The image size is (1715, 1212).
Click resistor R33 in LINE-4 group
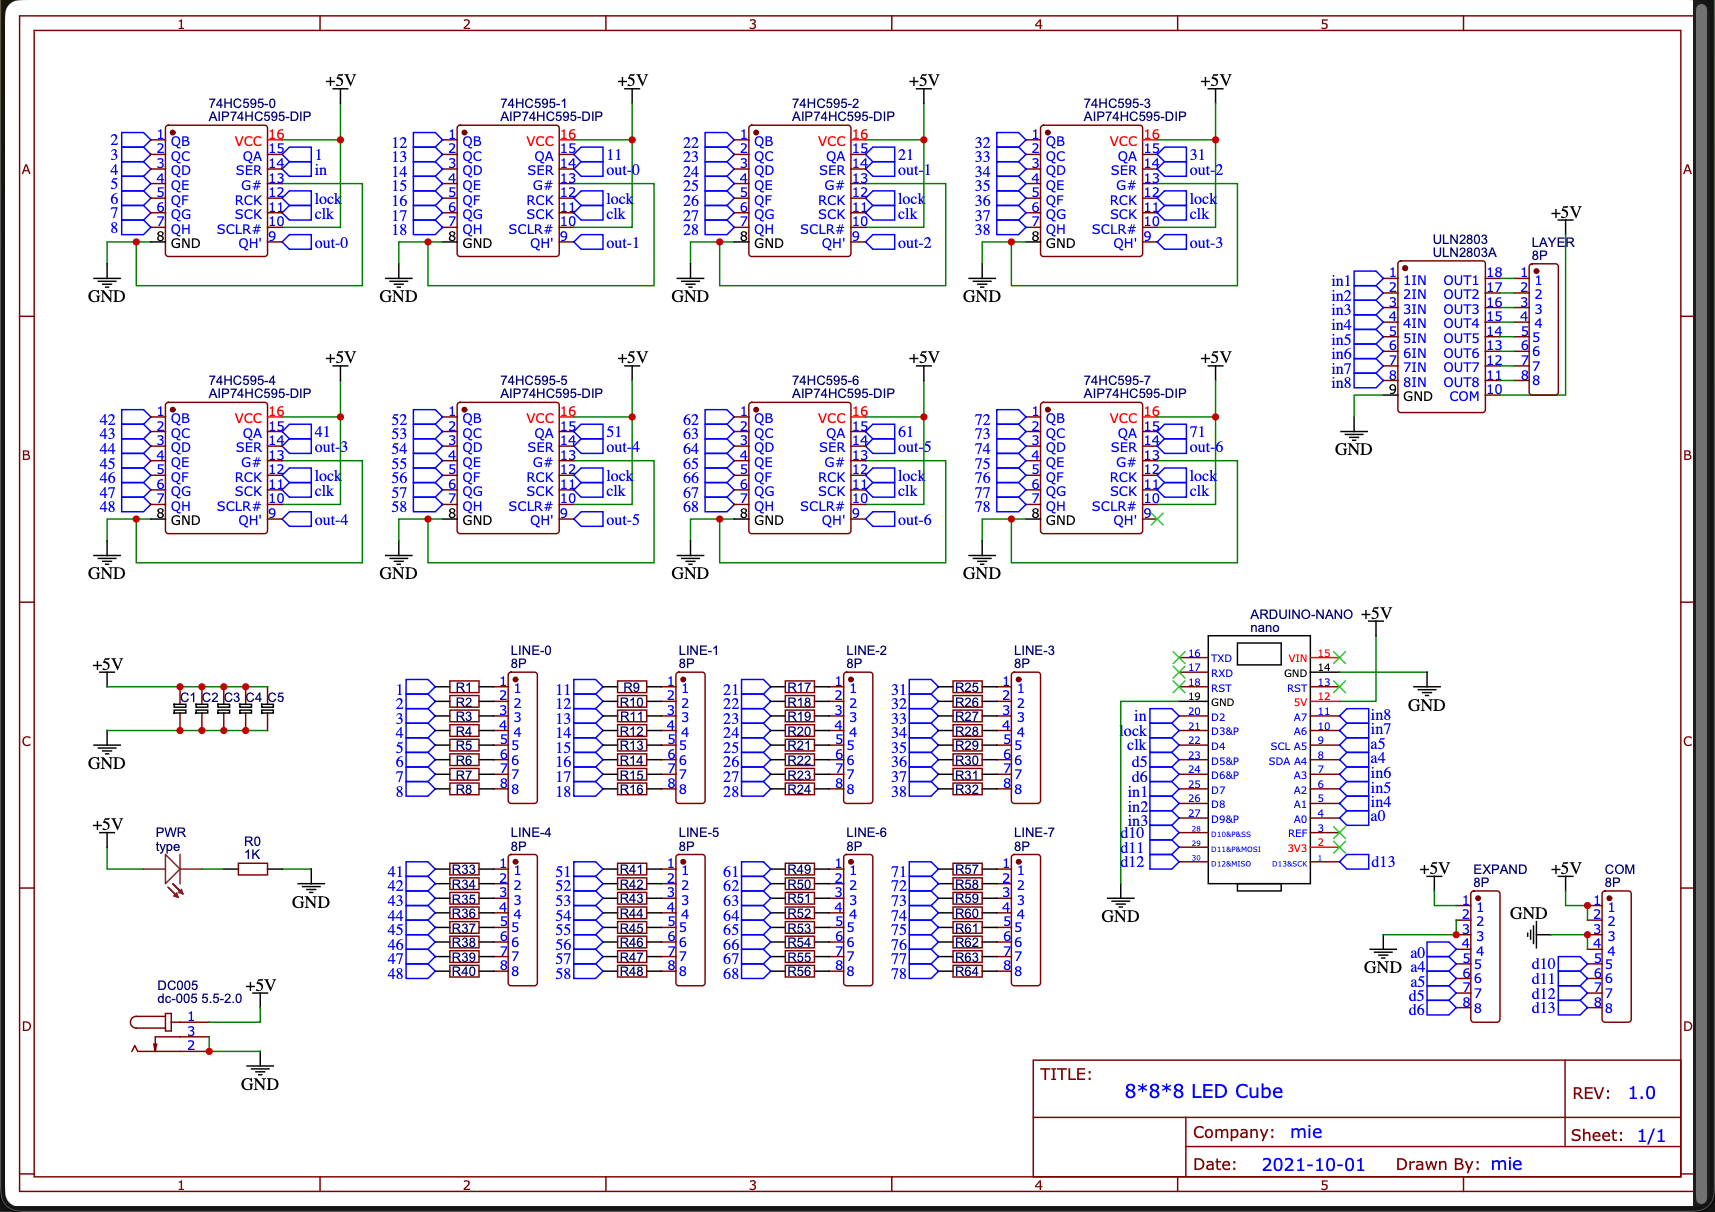point(464,870)
